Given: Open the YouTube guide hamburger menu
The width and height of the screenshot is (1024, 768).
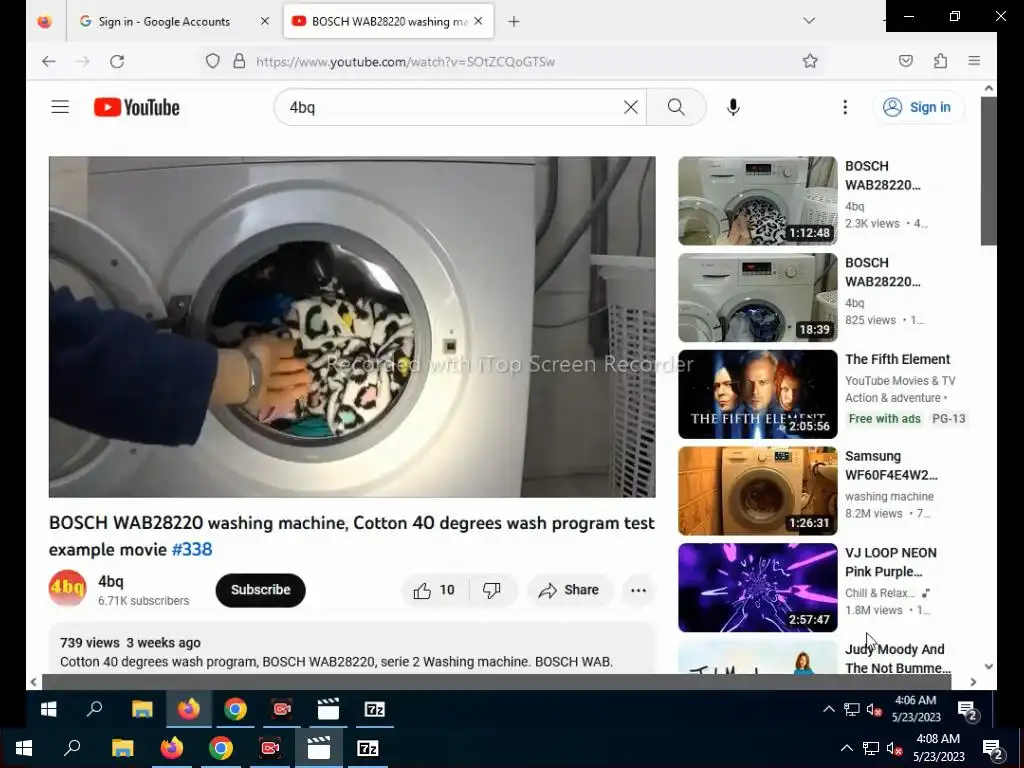Looking at the screenshot, I should [x=60, y=107].
